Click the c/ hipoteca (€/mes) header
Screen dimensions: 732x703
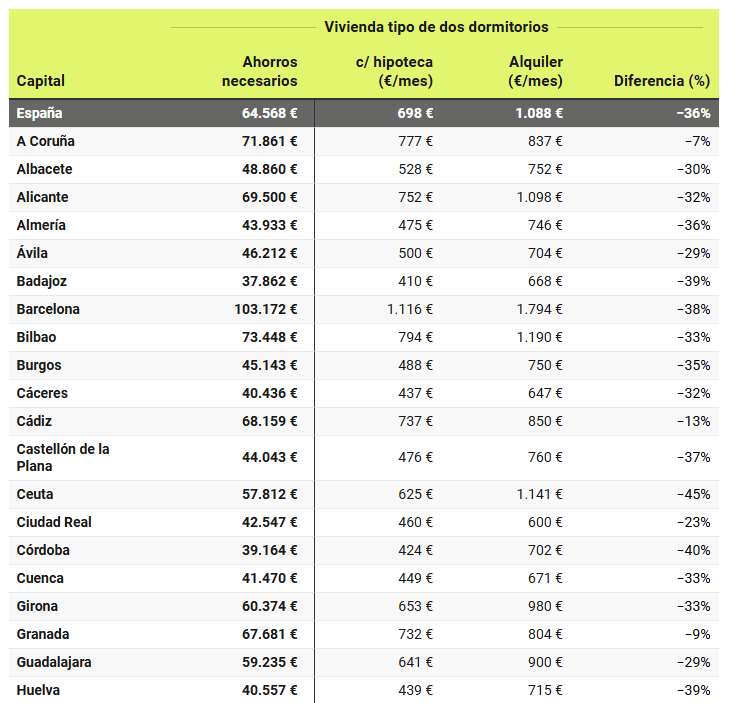coord(394,71)
